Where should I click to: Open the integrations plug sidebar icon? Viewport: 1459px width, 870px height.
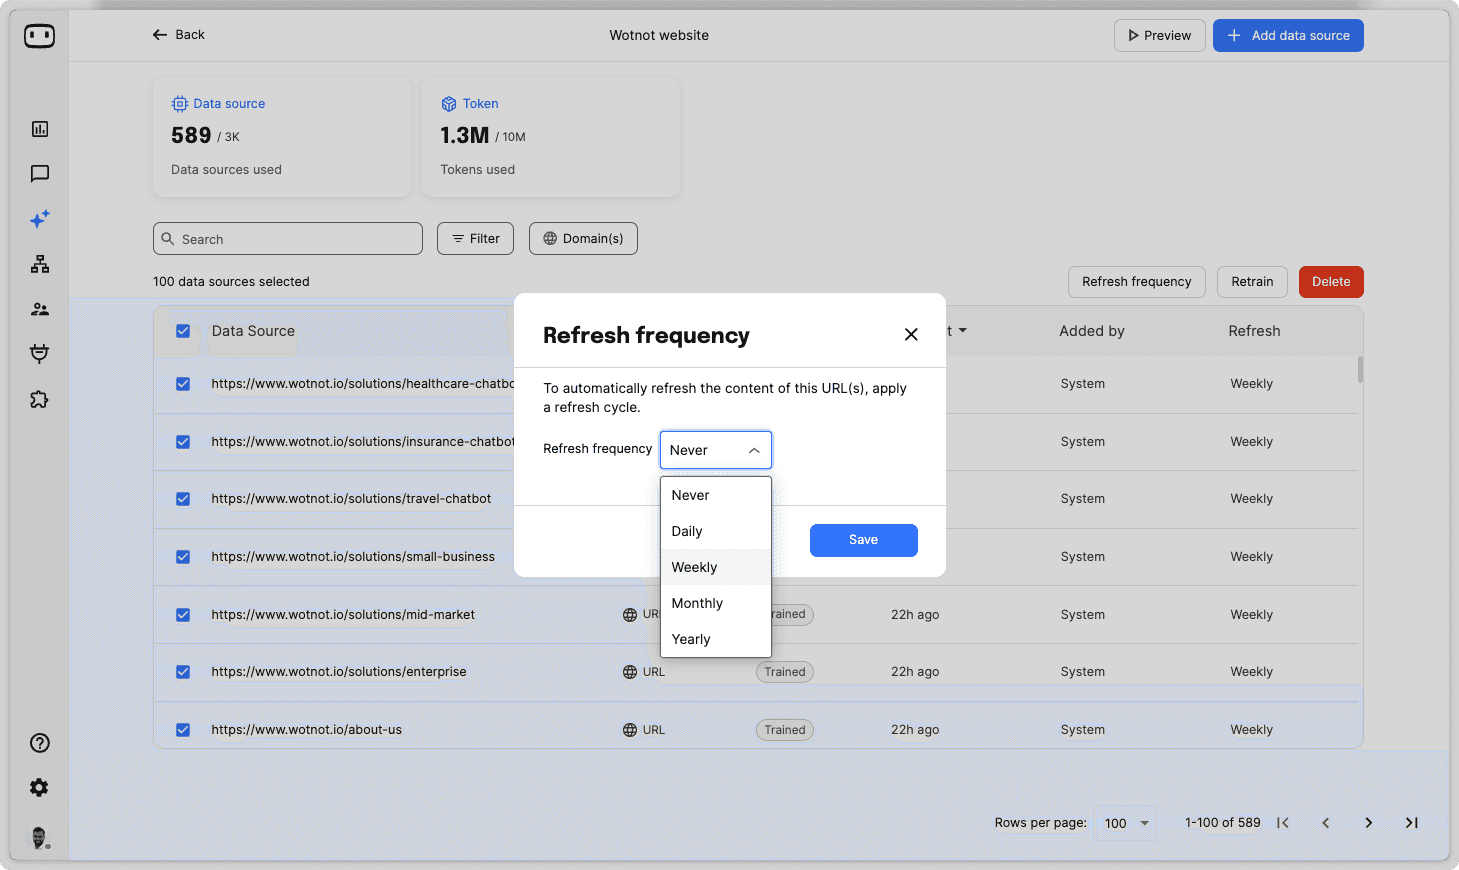pyautogui.click(x=40, y=353)
